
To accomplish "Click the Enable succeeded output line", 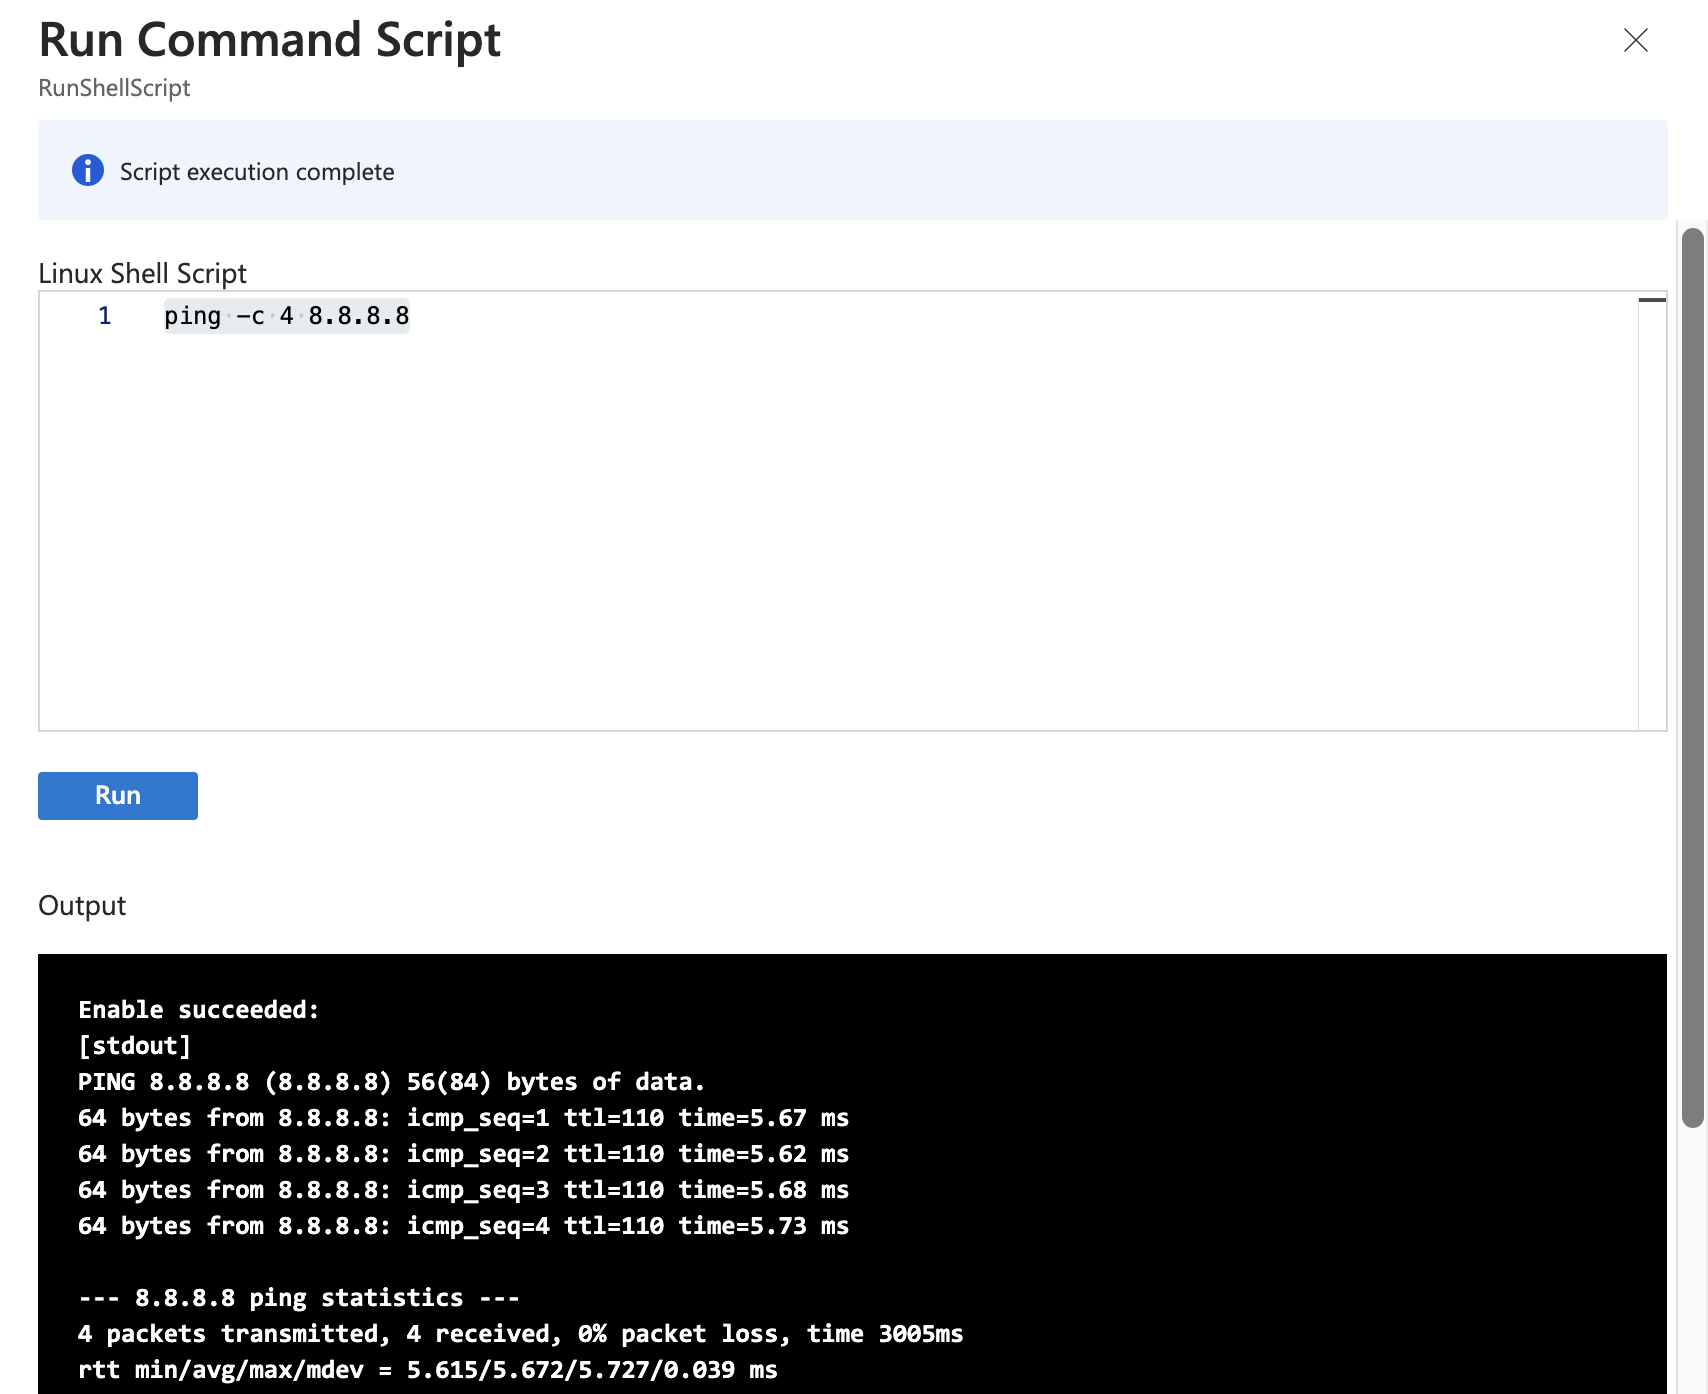I will click(198, 1010).
